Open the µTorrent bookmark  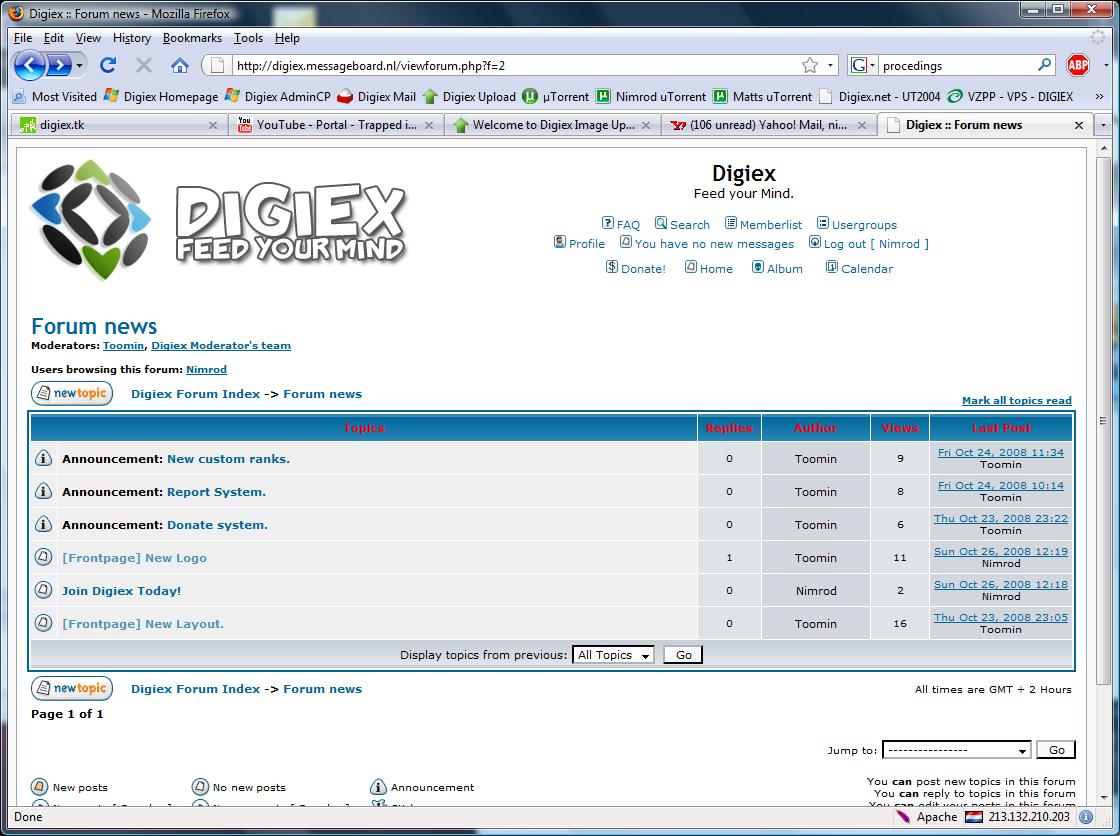556,96
